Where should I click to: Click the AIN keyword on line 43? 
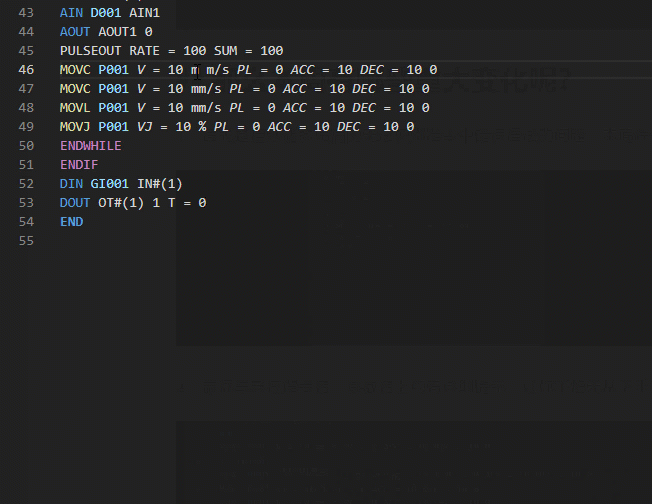[x=71, y=13]
